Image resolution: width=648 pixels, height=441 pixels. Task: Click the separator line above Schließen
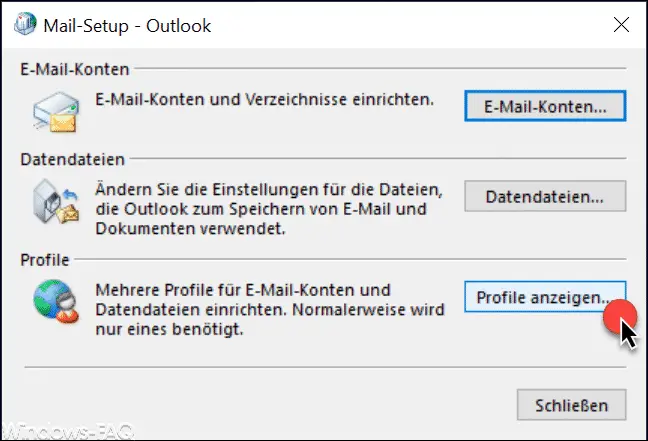tap(325, 367)
